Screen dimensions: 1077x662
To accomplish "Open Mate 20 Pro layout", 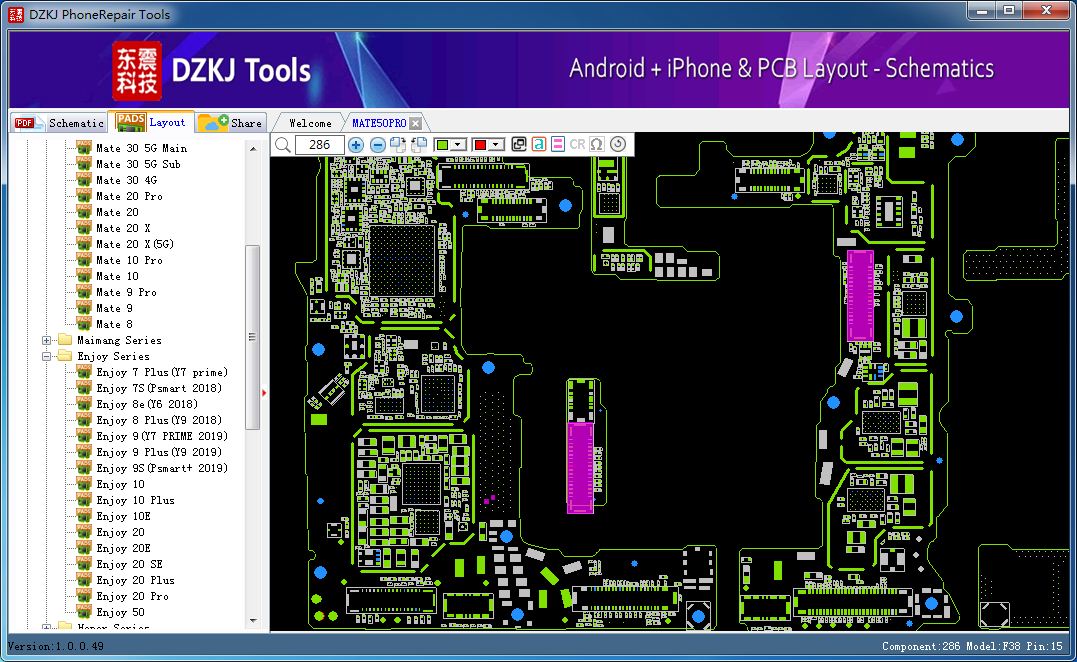I will click(129, 196).
